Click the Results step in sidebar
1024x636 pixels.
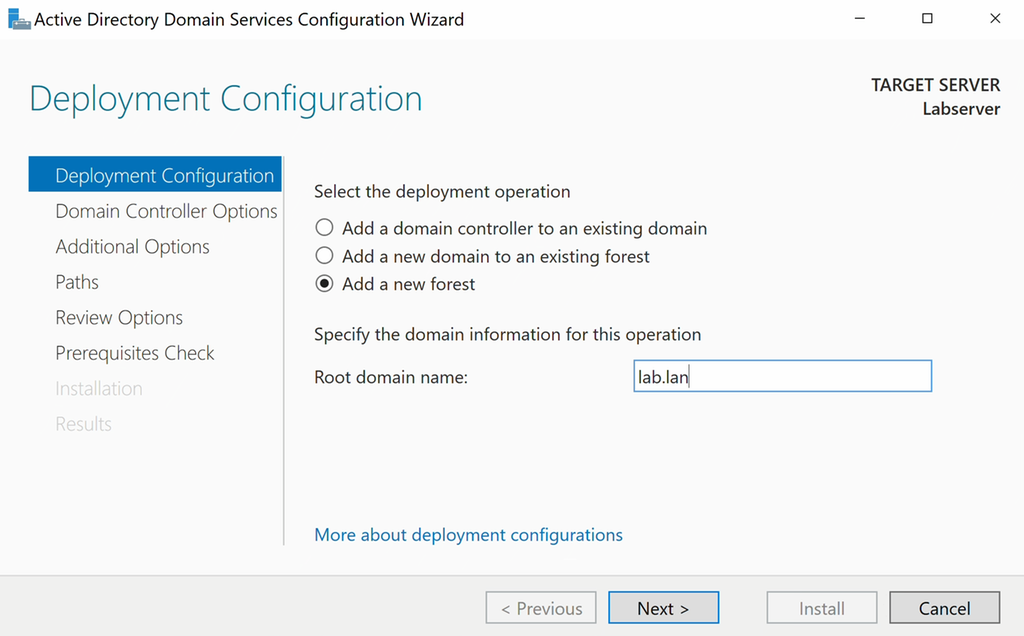point(84,424)
